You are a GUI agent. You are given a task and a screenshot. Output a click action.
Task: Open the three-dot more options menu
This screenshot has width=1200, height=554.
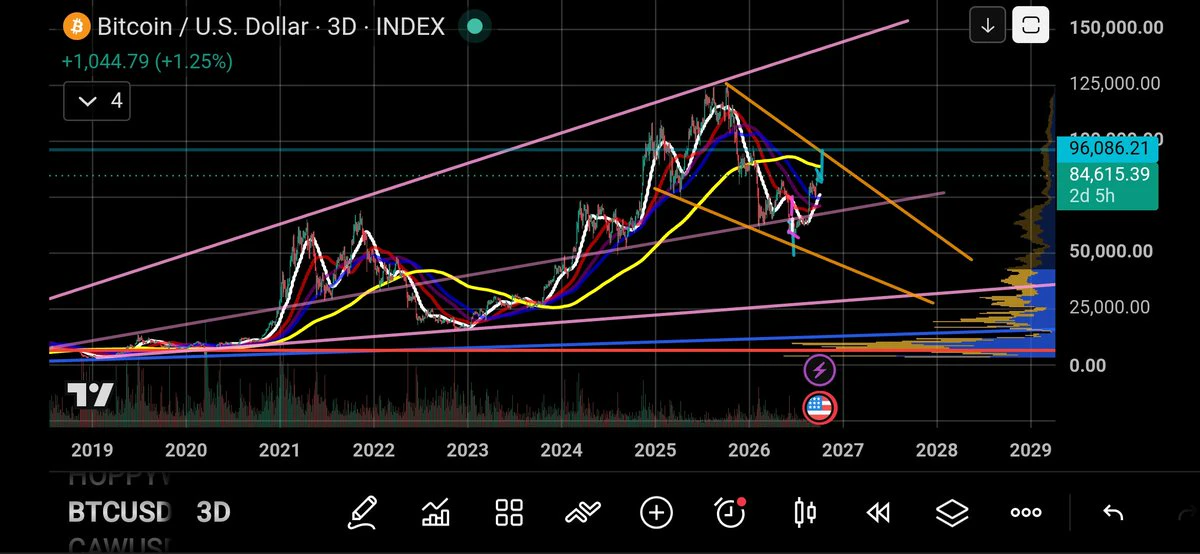(x=1026, y=514)
